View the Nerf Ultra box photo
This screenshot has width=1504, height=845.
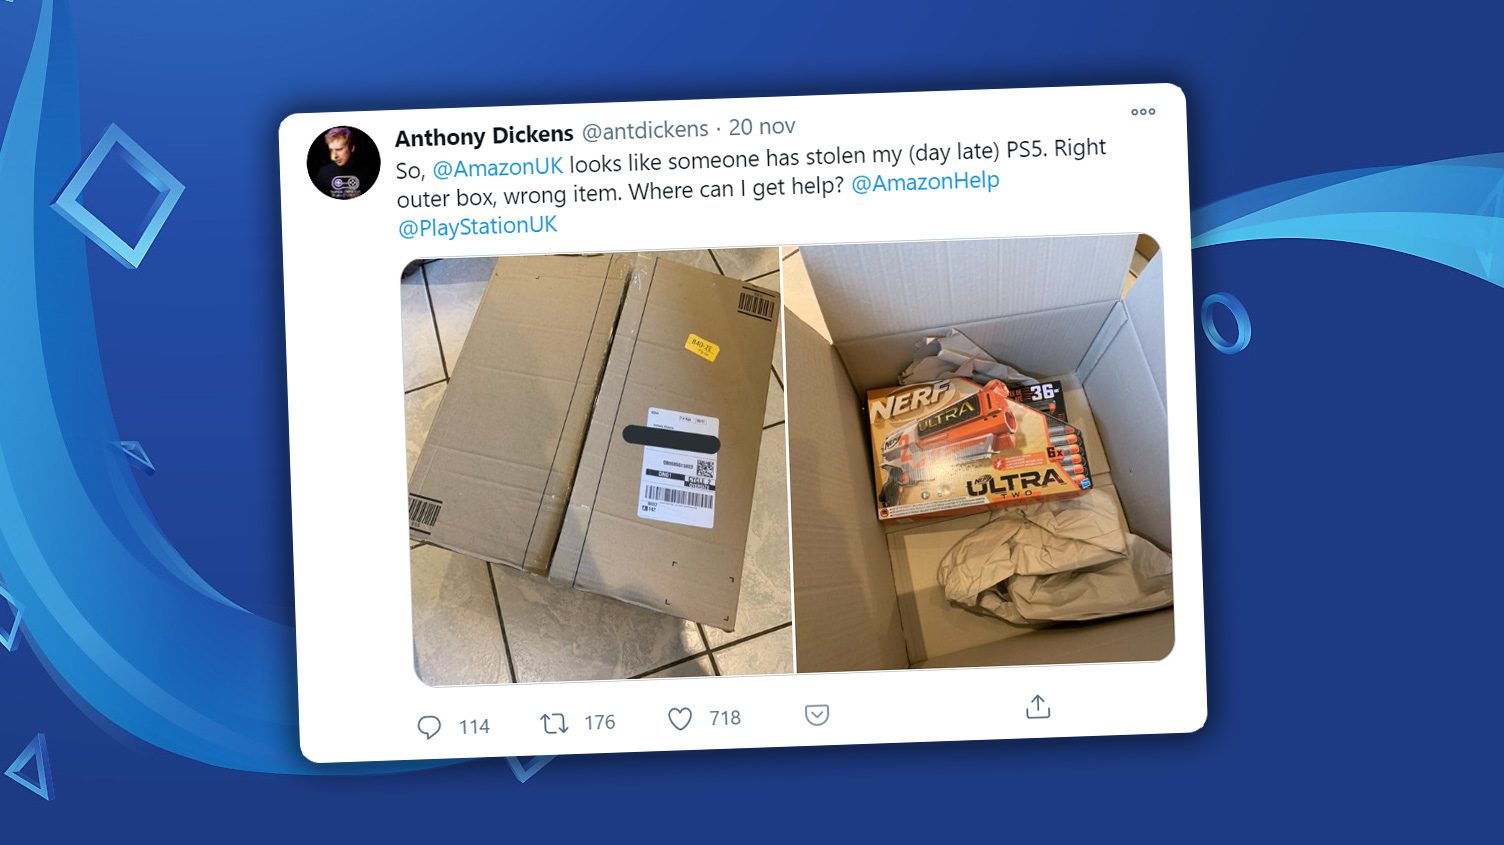(x=978, y=453)
